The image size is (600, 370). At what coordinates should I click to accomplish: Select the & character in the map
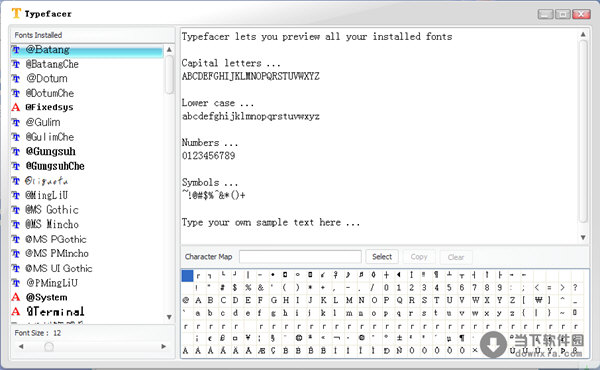(x=261, y=288)
